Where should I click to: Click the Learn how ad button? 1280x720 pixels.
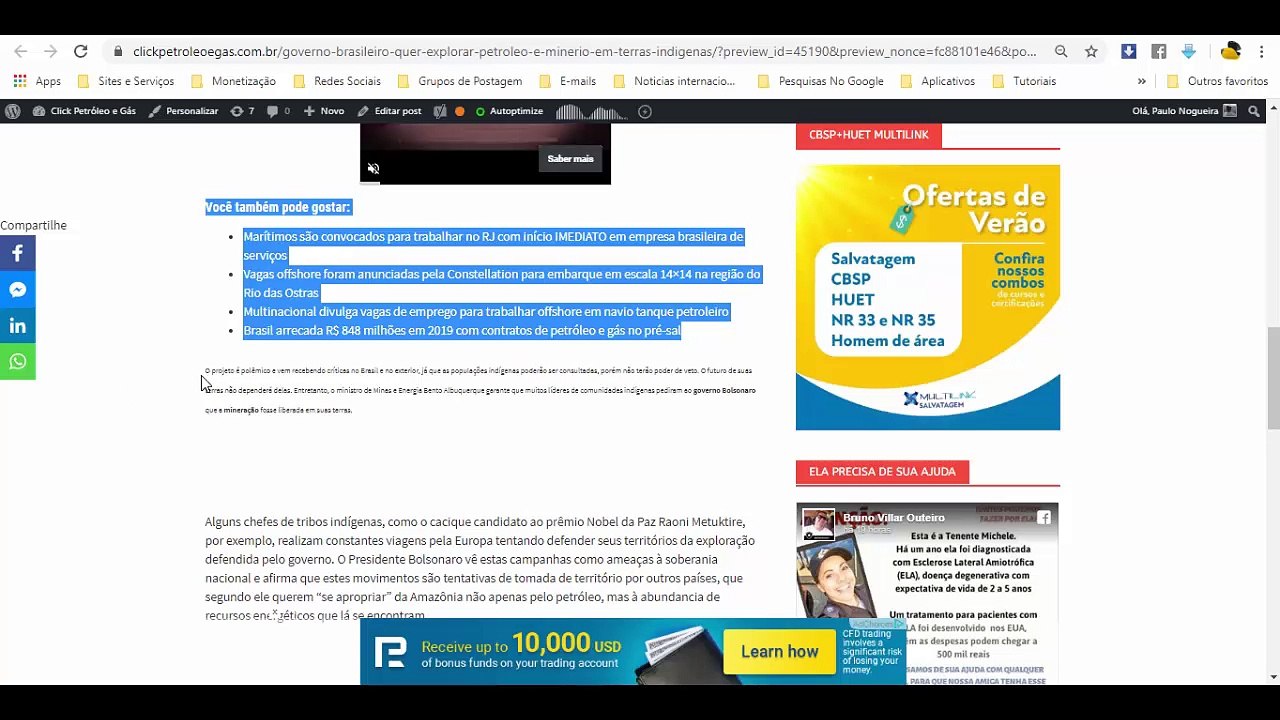[x=779, y=651]
